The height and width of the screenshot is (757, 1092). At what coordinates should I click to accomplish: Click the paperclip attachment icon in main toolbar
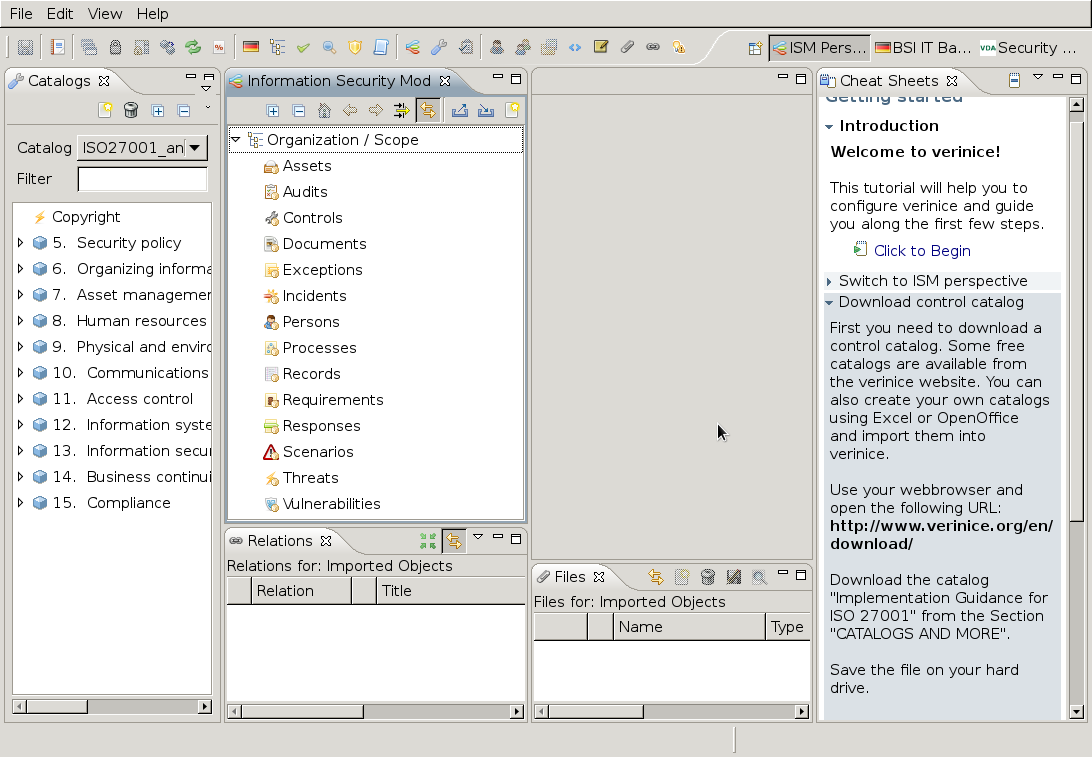(x=627, y=47)
